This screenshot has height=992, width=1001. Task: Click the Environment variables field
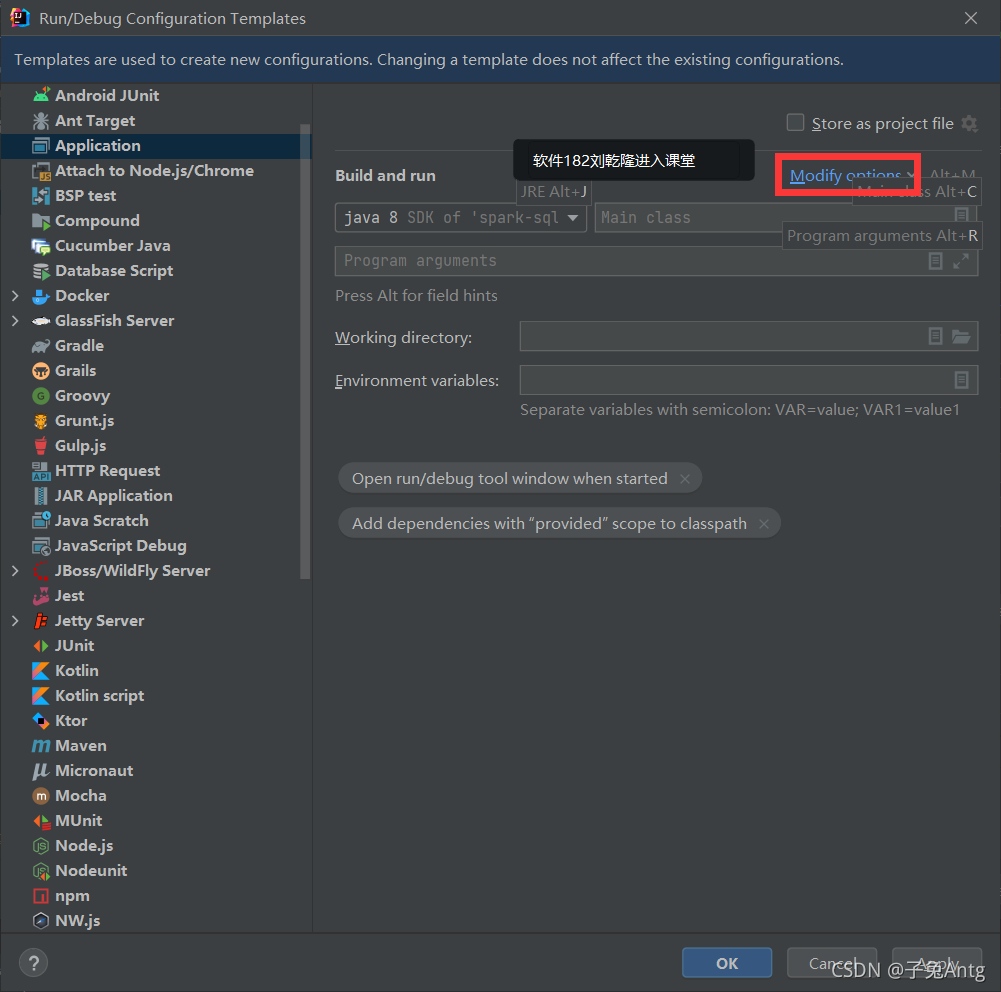749,380
